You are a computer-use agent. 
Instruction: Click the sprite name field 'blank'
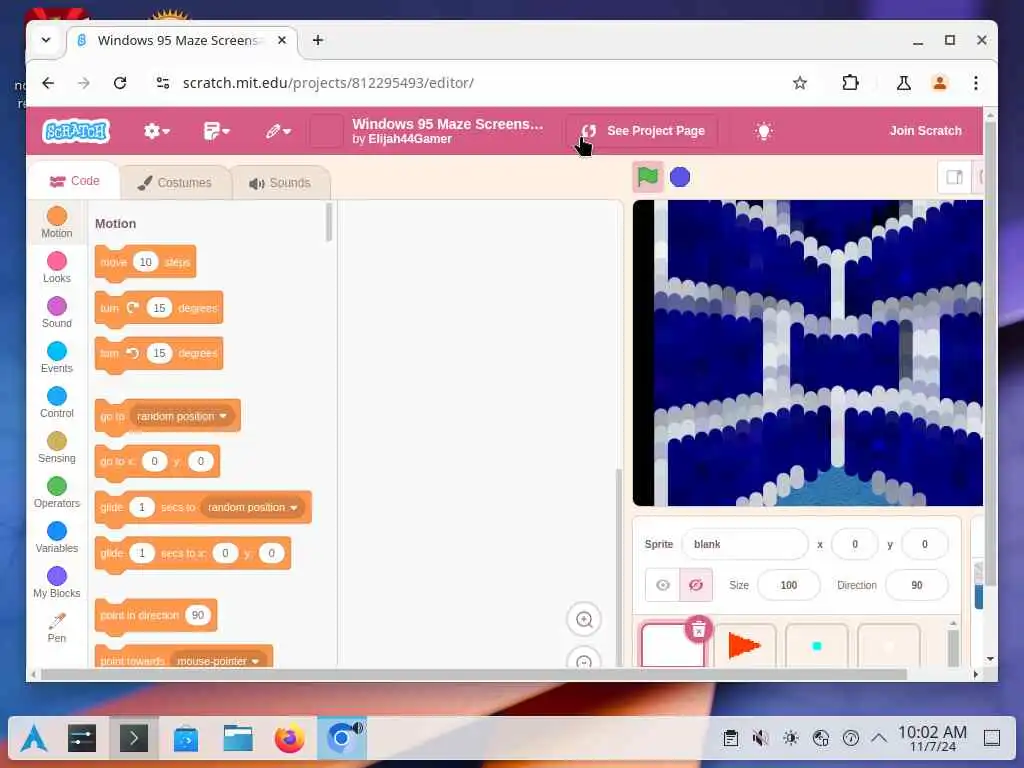[x=744, y=544]
